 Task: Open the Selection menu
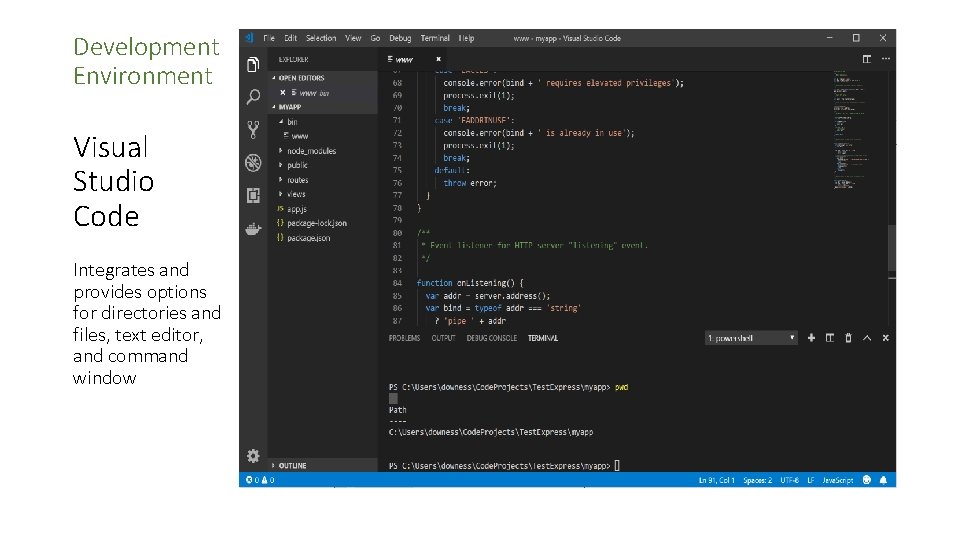click(x=321, y=38)
